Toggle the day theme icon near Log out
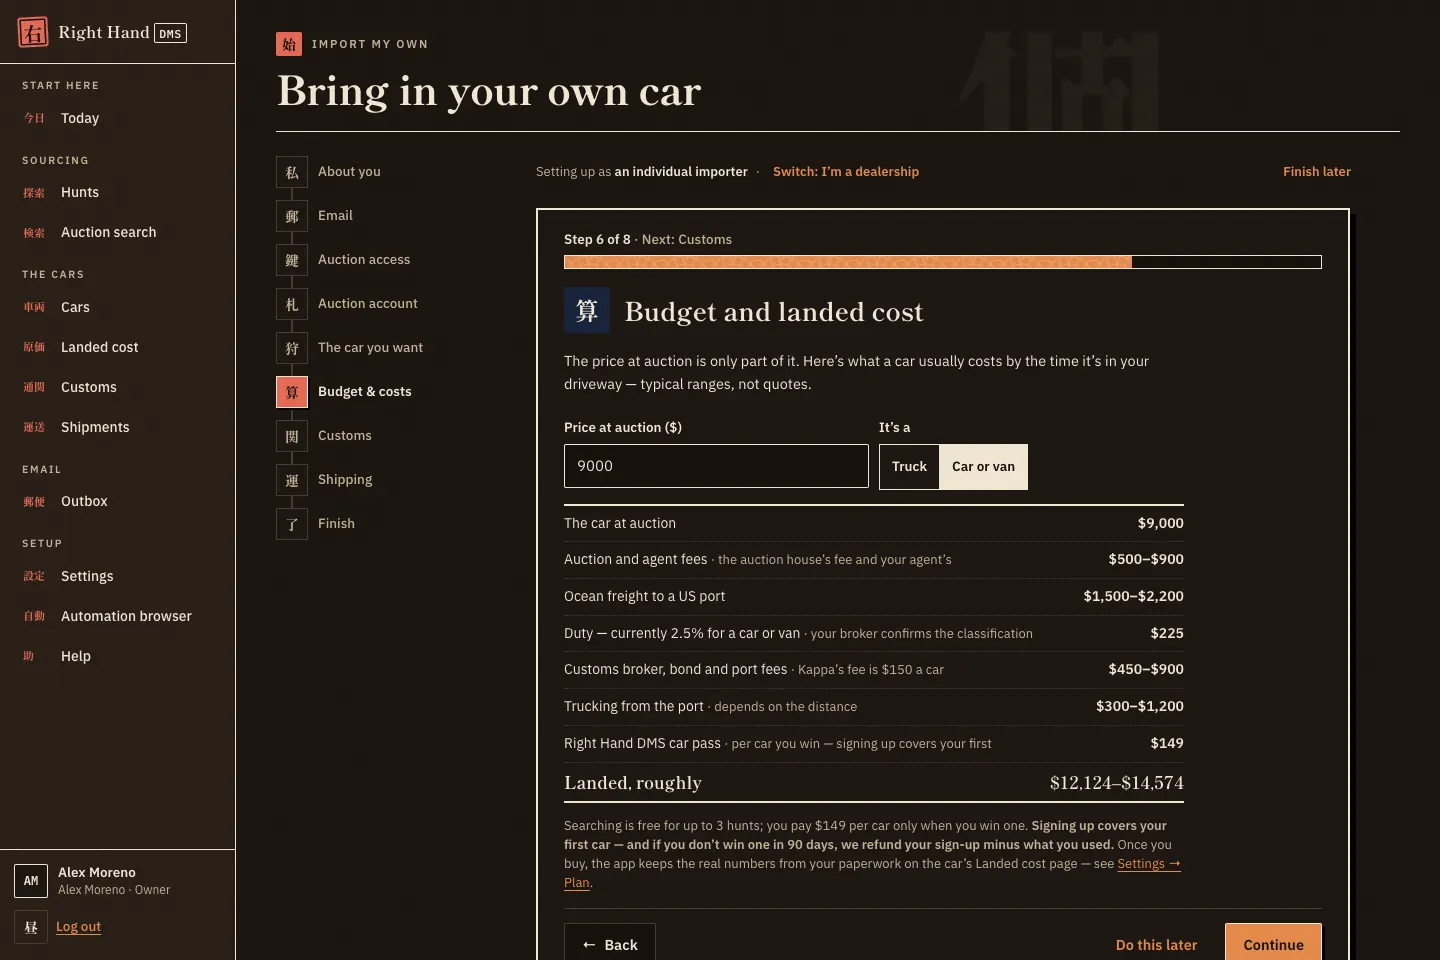1440x960 pixels. 31,927
